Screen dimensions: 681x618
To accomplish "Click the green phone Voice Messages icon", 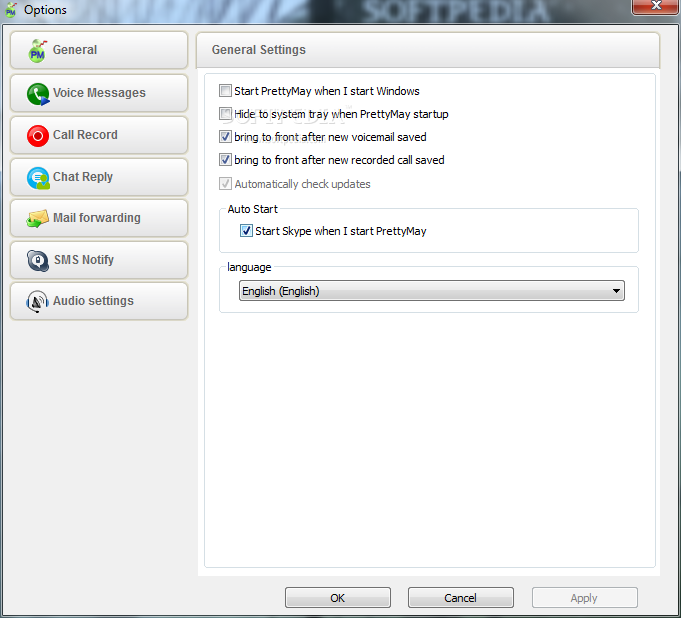I will (38, 94).
